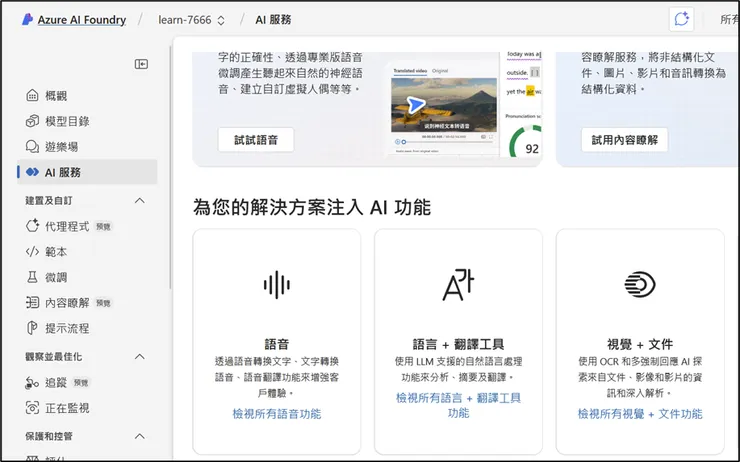Click the 建置及自訂 section heading
The image size is (740, 462).
49,201
